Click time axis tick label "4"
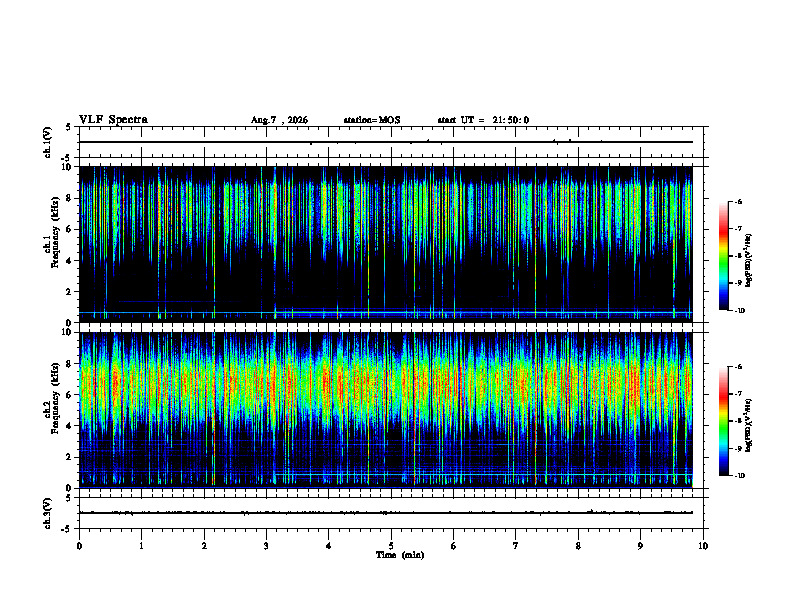 [x=329, y=546]
